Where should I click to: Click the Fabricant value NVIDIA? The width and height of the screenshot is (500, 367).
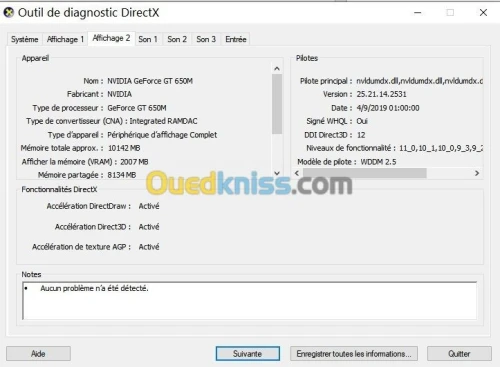click(x=119, y=94)
